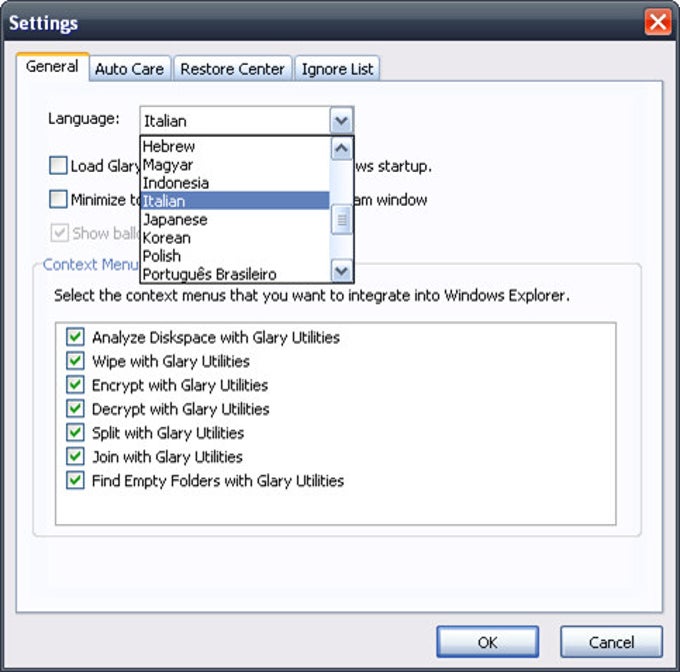
Task: Toggle Minimize to tray checkbox
Action: tap(58, 199)
